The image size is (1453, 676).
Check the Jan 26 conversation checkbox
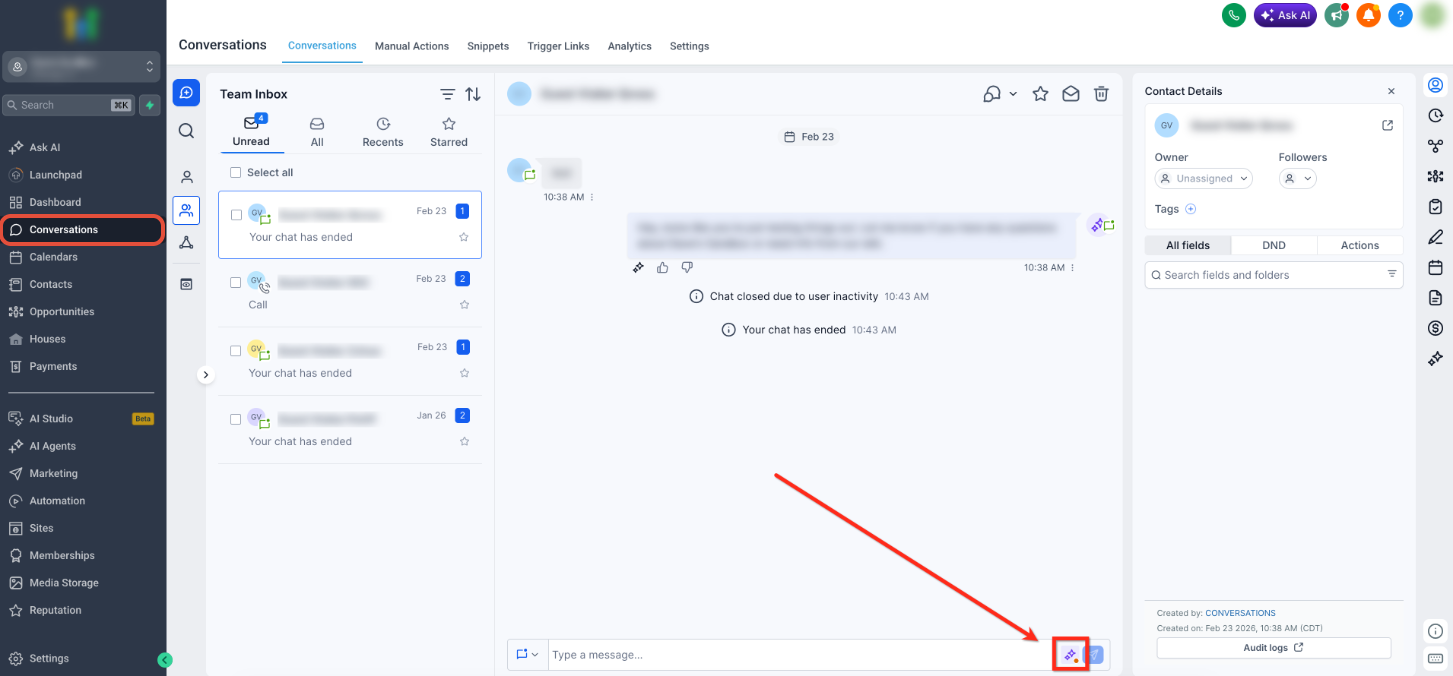236,419
